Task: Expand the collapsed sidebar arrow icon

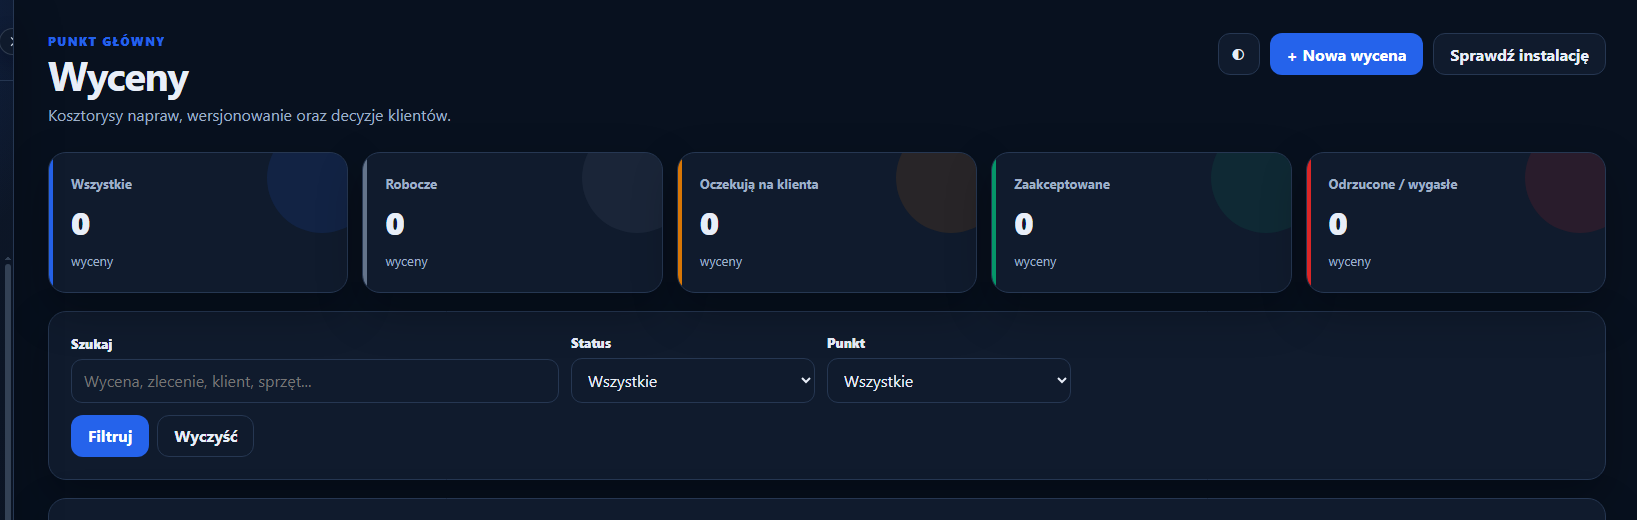Action: tap(9, 42)
